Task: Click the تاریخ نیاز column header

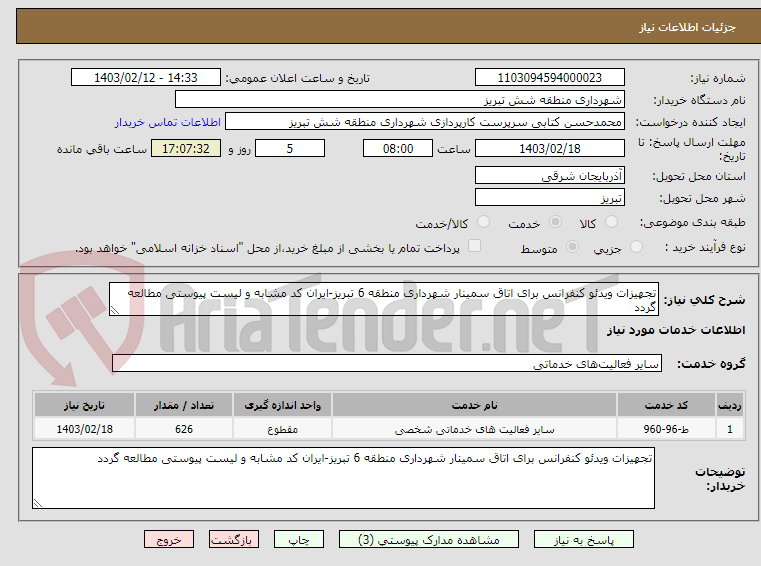Action: click(84, 405)
